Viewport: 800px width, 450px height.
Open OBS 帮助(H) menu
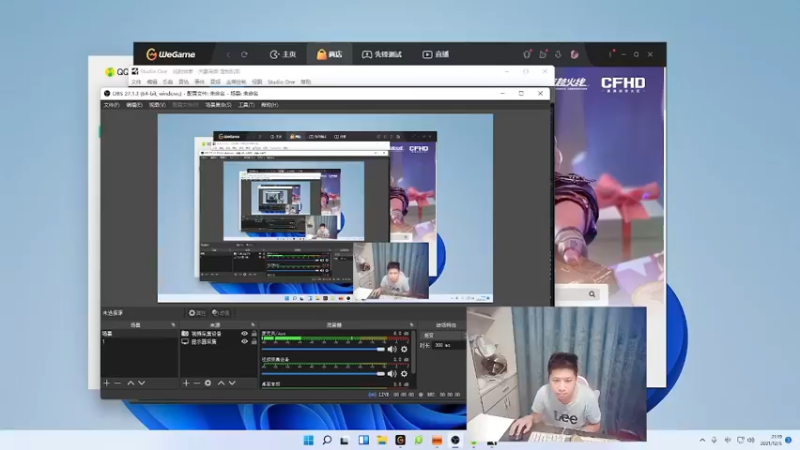pyautogui.click(x=269, y=105)
